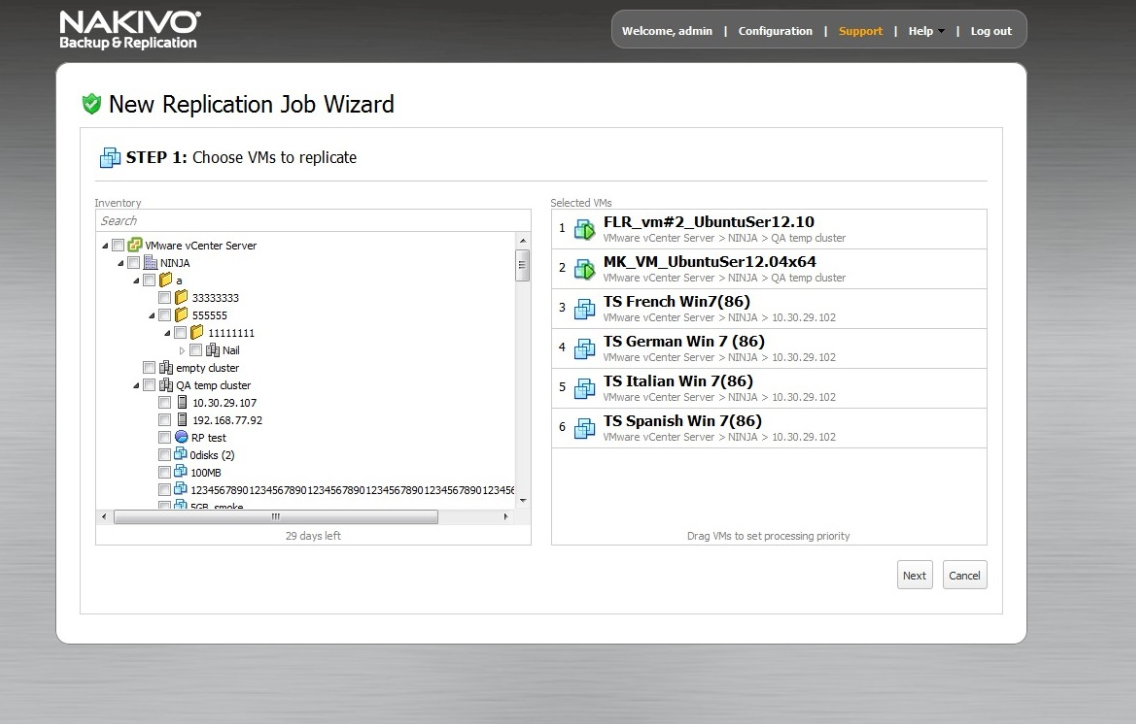Select TS German Win 7 (86) entry
This screenshot has height=724, width=1136.
point(769,349)
